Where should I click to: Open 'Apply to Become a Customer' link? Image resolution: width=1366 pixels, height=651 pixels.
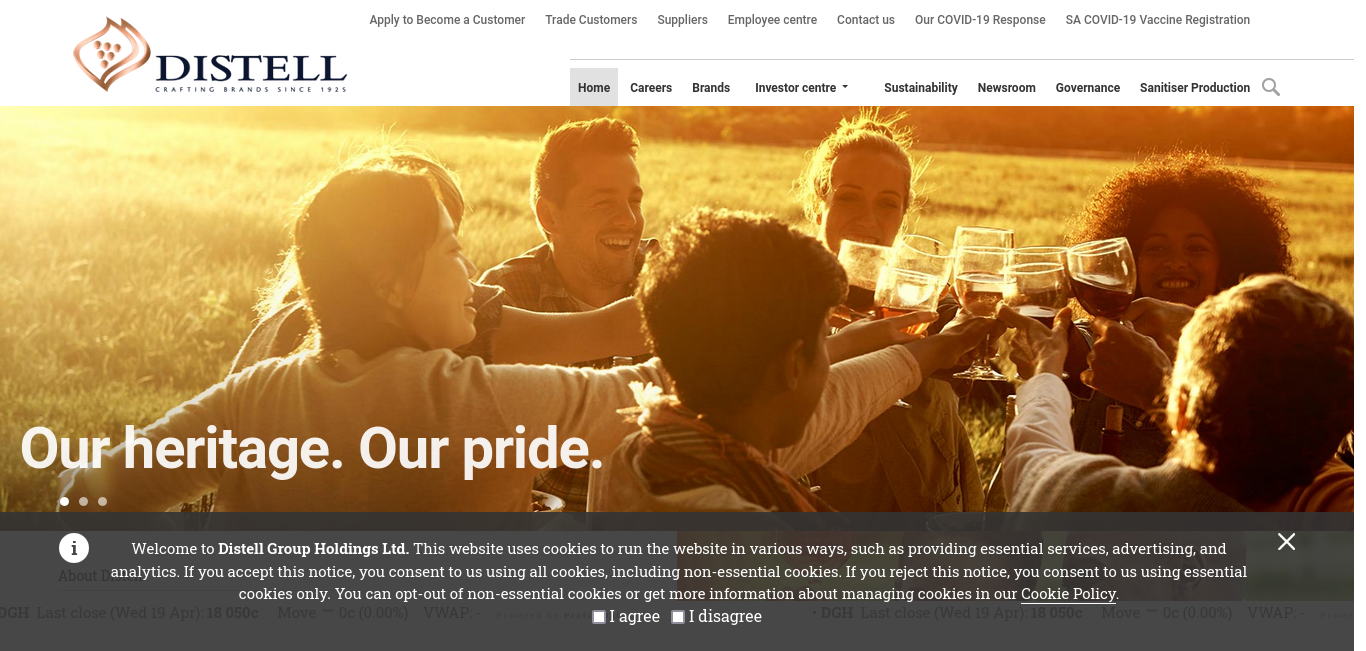tap(447, 20)
